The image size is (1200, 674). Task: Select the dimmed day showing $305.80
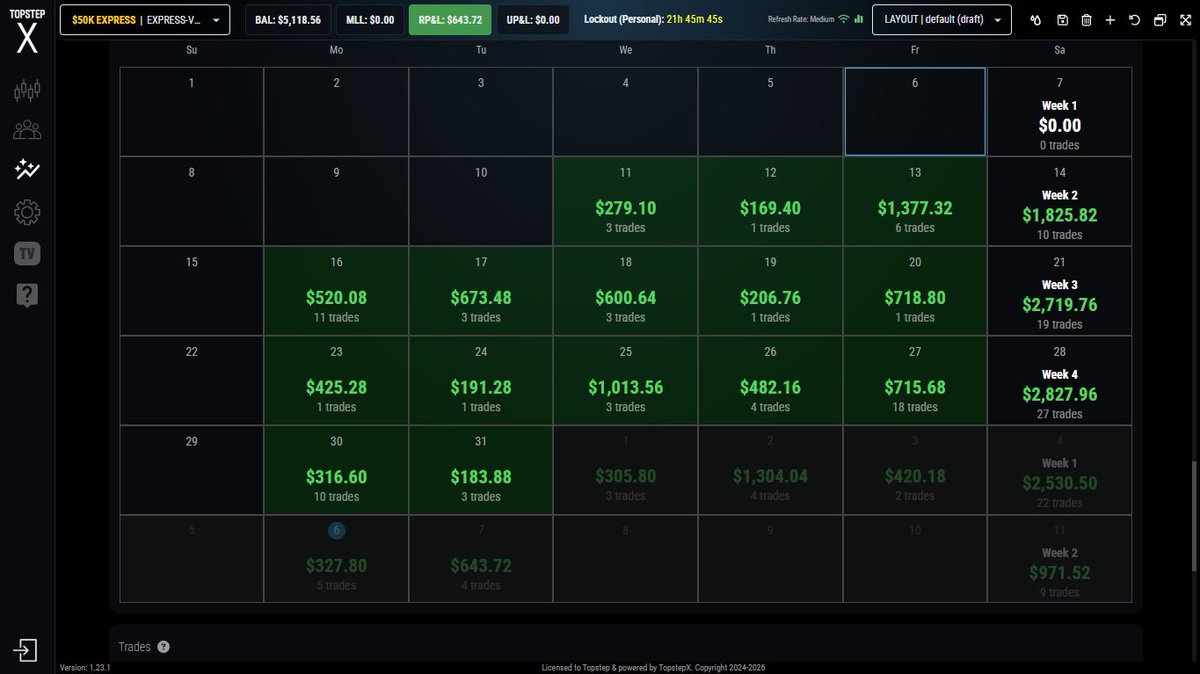626,469
